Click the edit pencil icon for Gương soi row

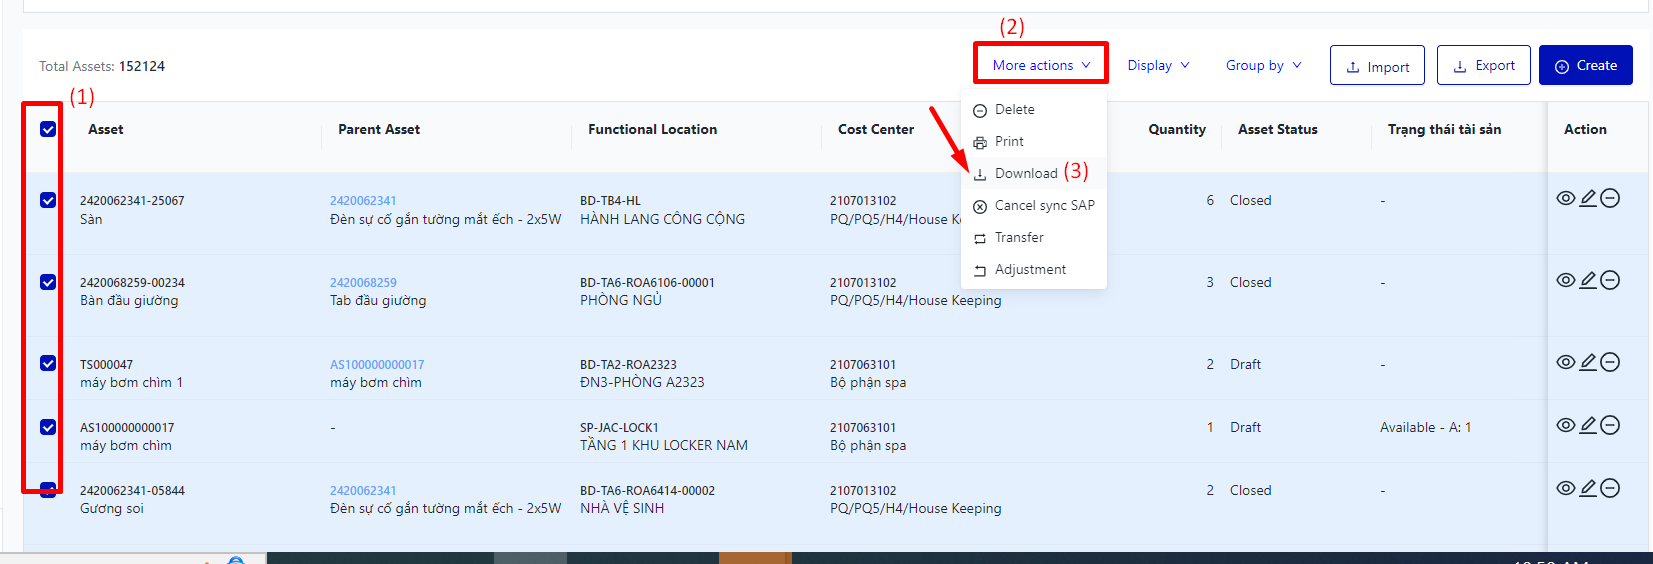(1588, 488)
